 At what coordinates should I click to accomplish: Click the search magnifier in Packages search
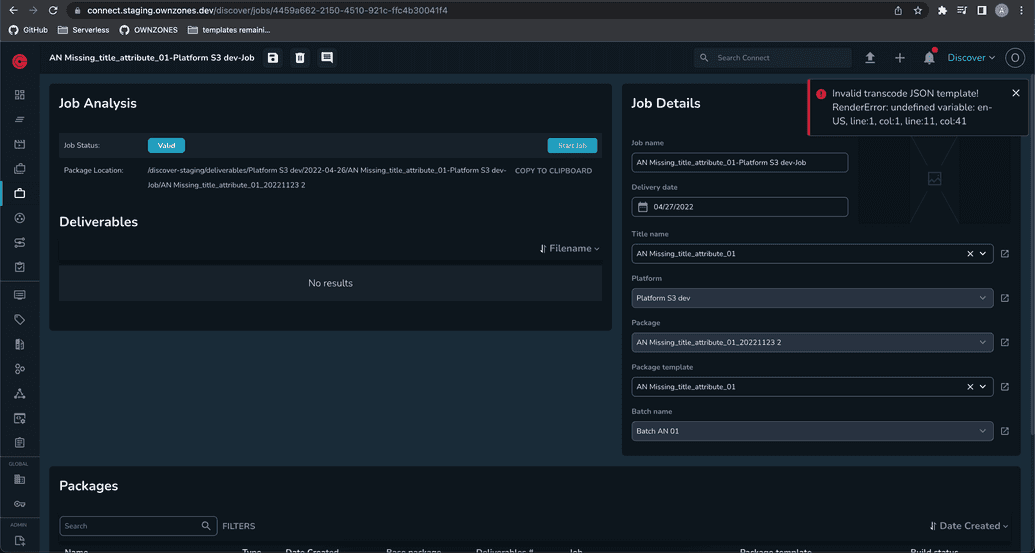click(206, 526)
